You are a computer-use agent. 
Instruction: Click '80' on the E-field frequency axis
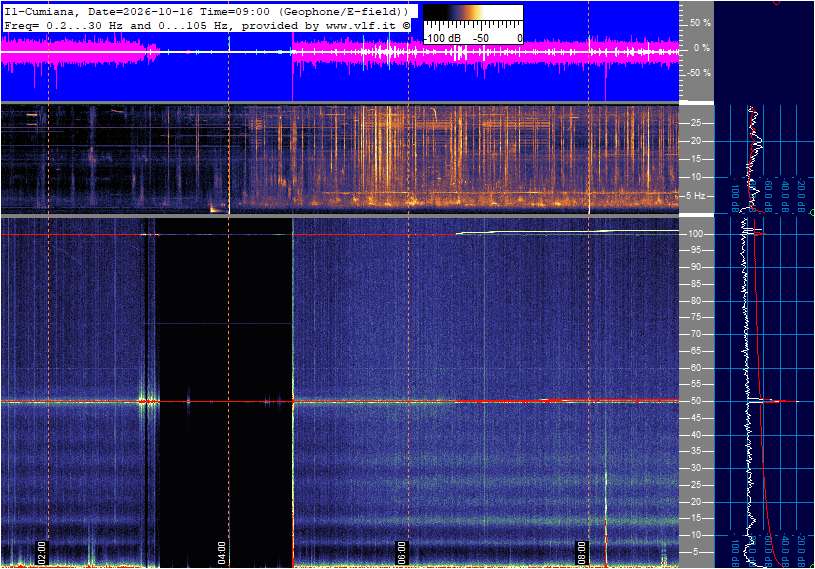point(695,301)
